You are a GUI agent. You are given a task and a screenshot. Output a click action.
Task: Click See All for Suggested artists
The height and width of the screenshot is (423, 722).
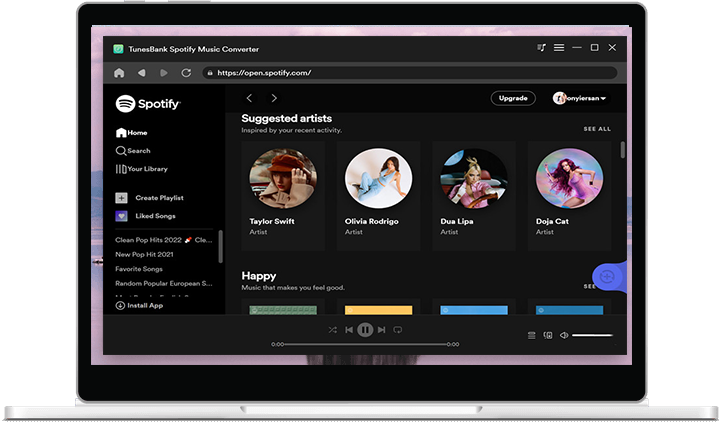tap(597, 129)
